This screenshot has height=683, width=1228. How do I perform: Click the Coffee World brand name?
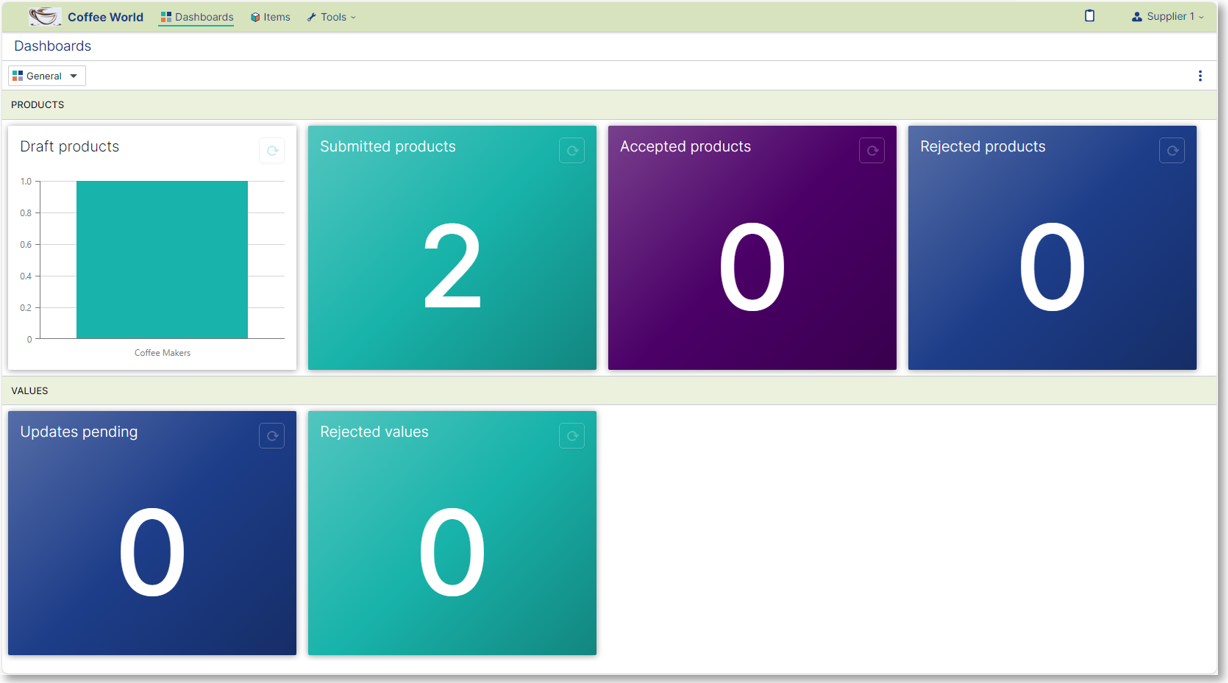[105, 17]
